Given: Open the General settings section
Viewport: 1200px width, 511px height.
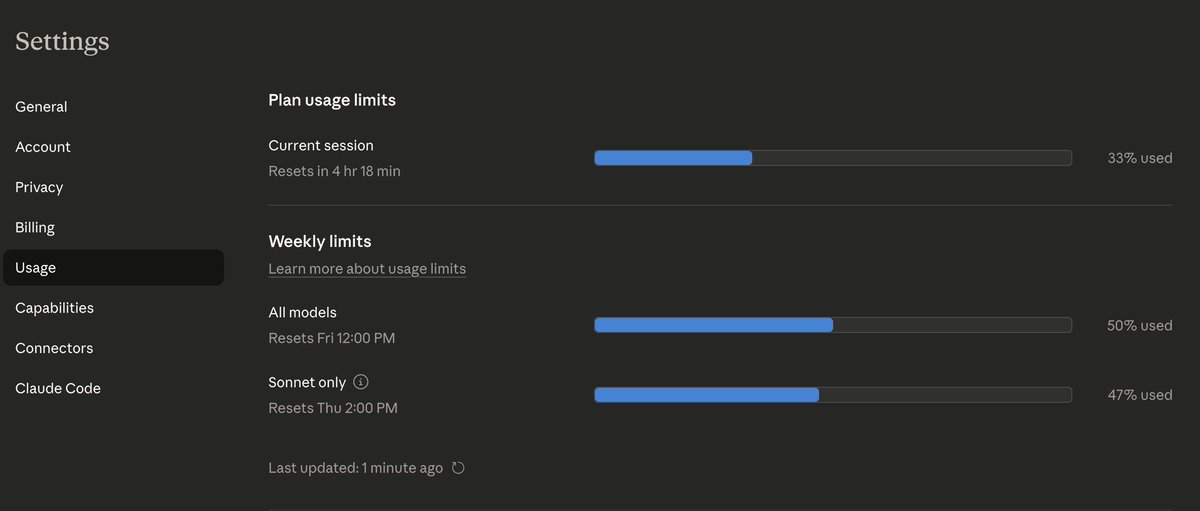Looking at the screenshot, I should 41,107.
